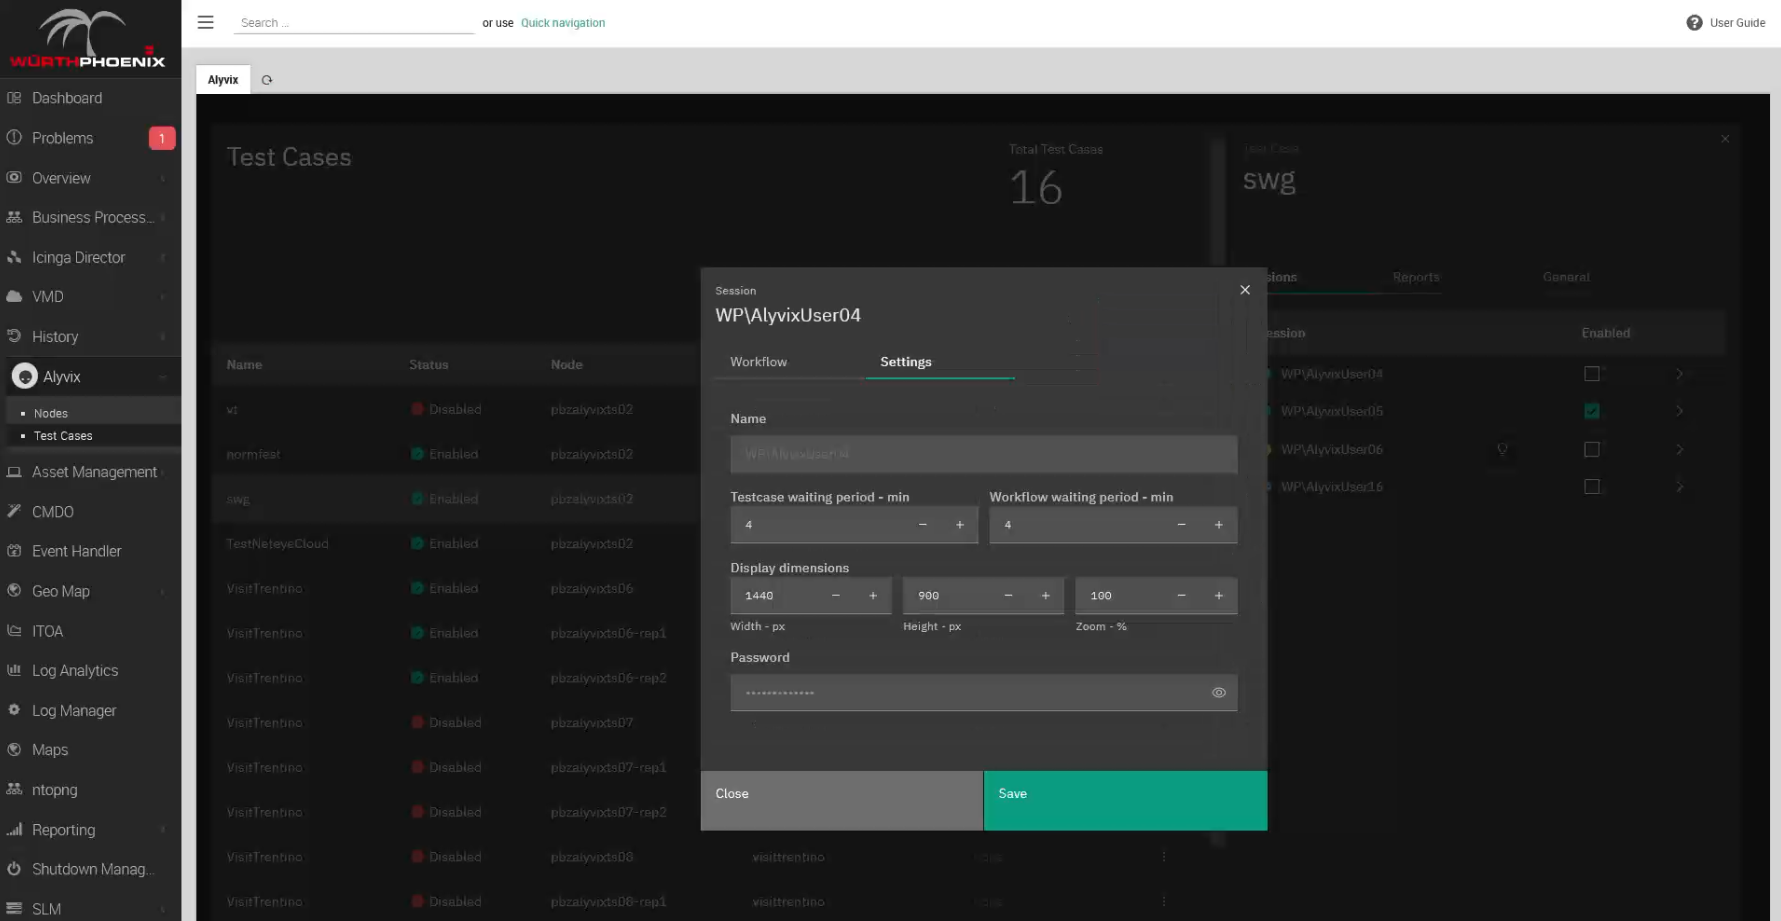The width and height of the screenshot is (1781, 921).
Task: Decrease Testcase waiting period with minus
Action: (922, 525)
